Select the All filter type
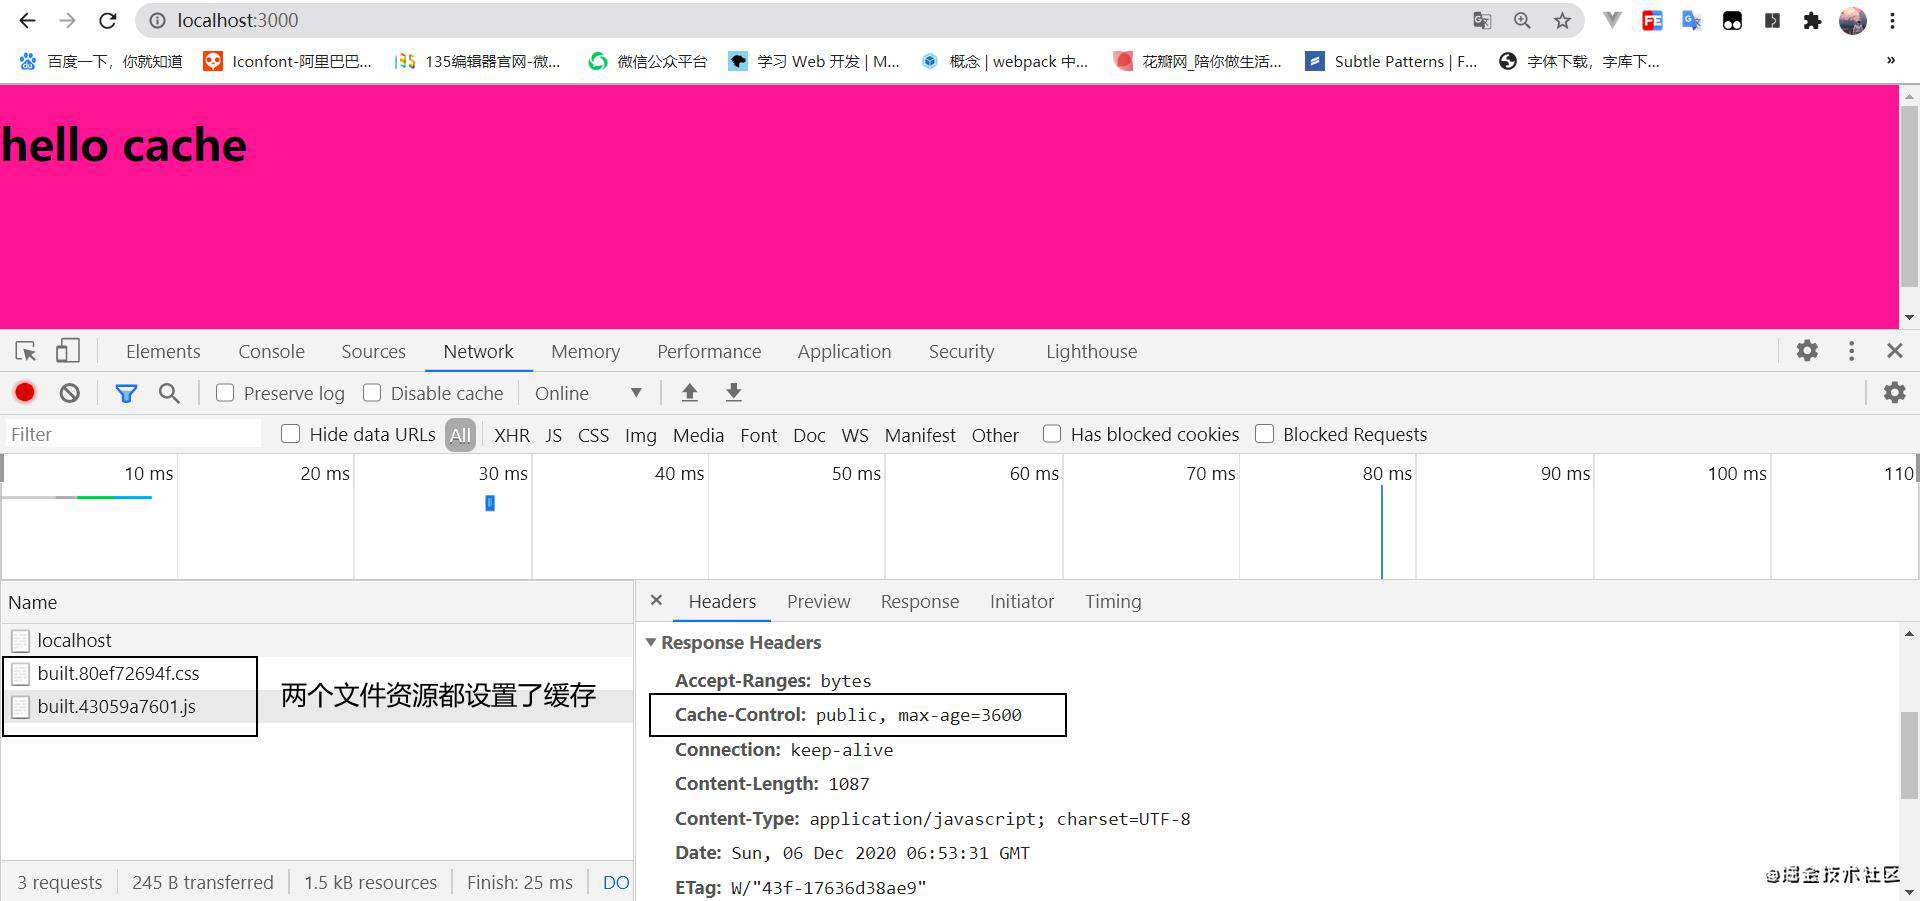Screen dimensions: 1920x901 click(460, 435)
